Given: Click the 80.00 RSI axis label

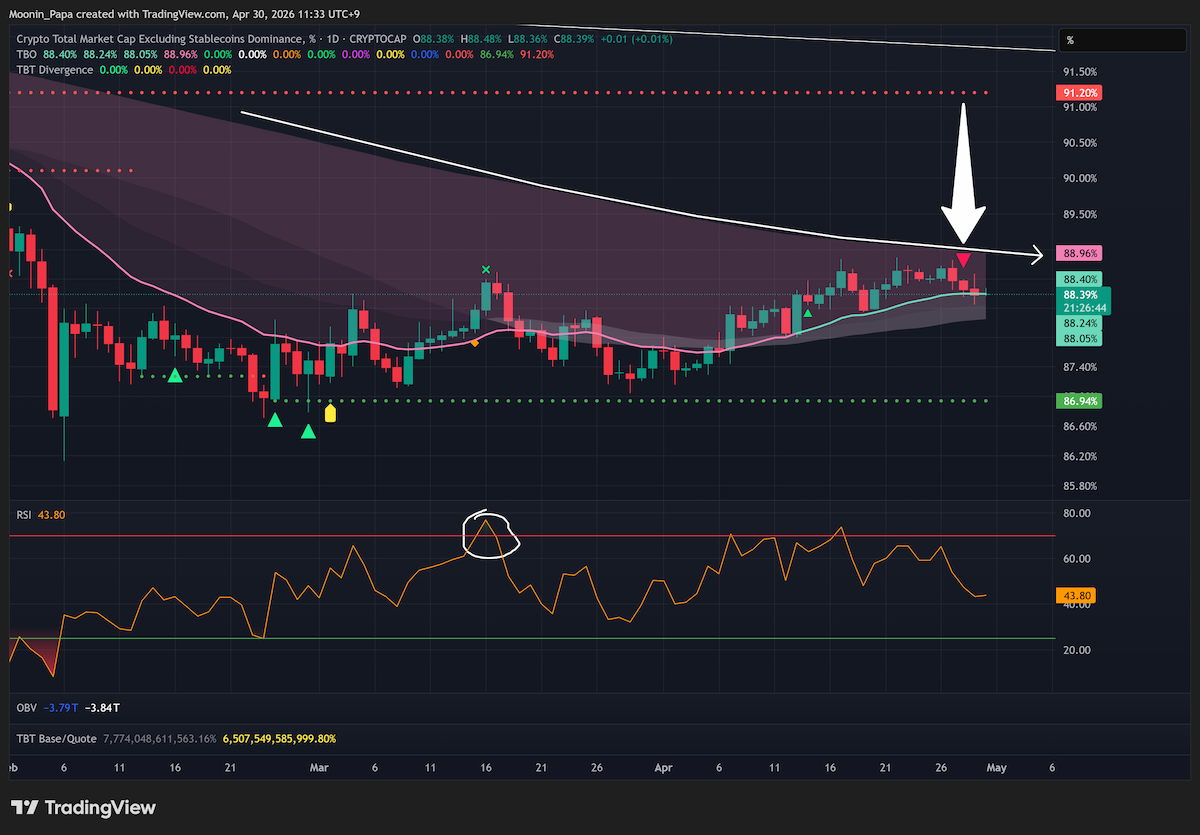Looking at the screenshot, I should (1076, 514).
